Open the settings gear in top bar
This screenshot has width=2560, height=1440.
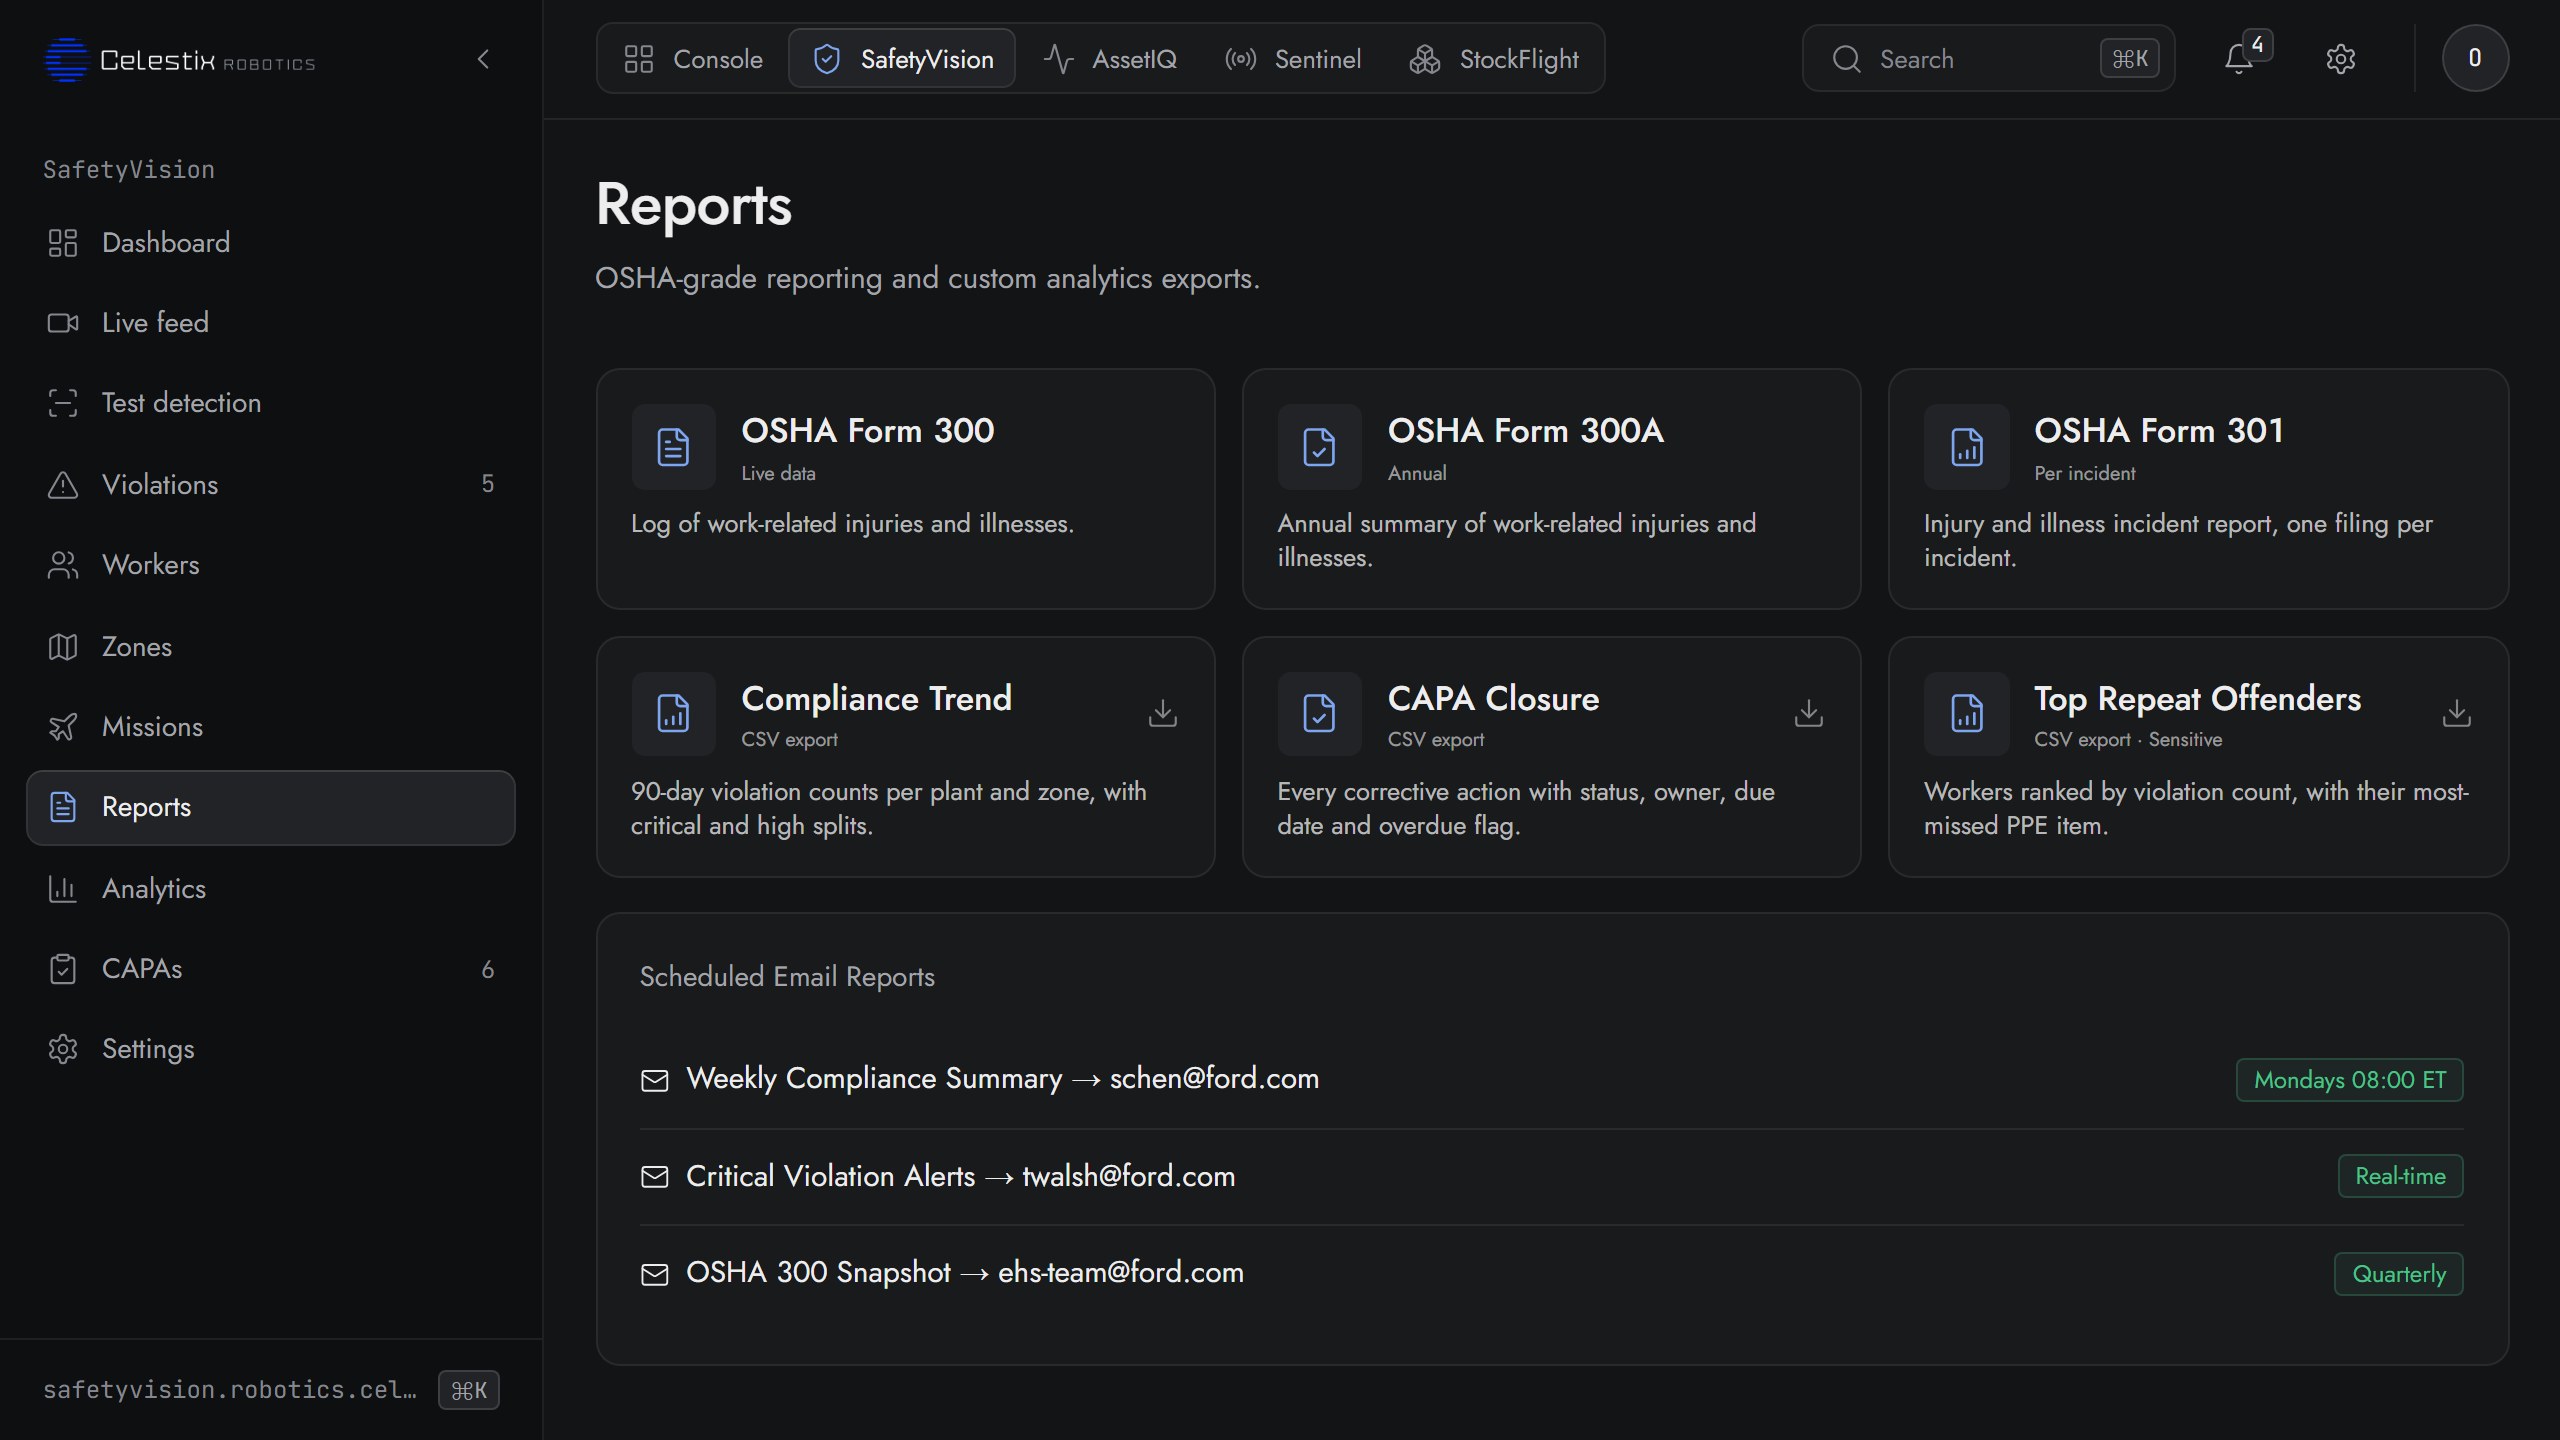(2340, 59)
